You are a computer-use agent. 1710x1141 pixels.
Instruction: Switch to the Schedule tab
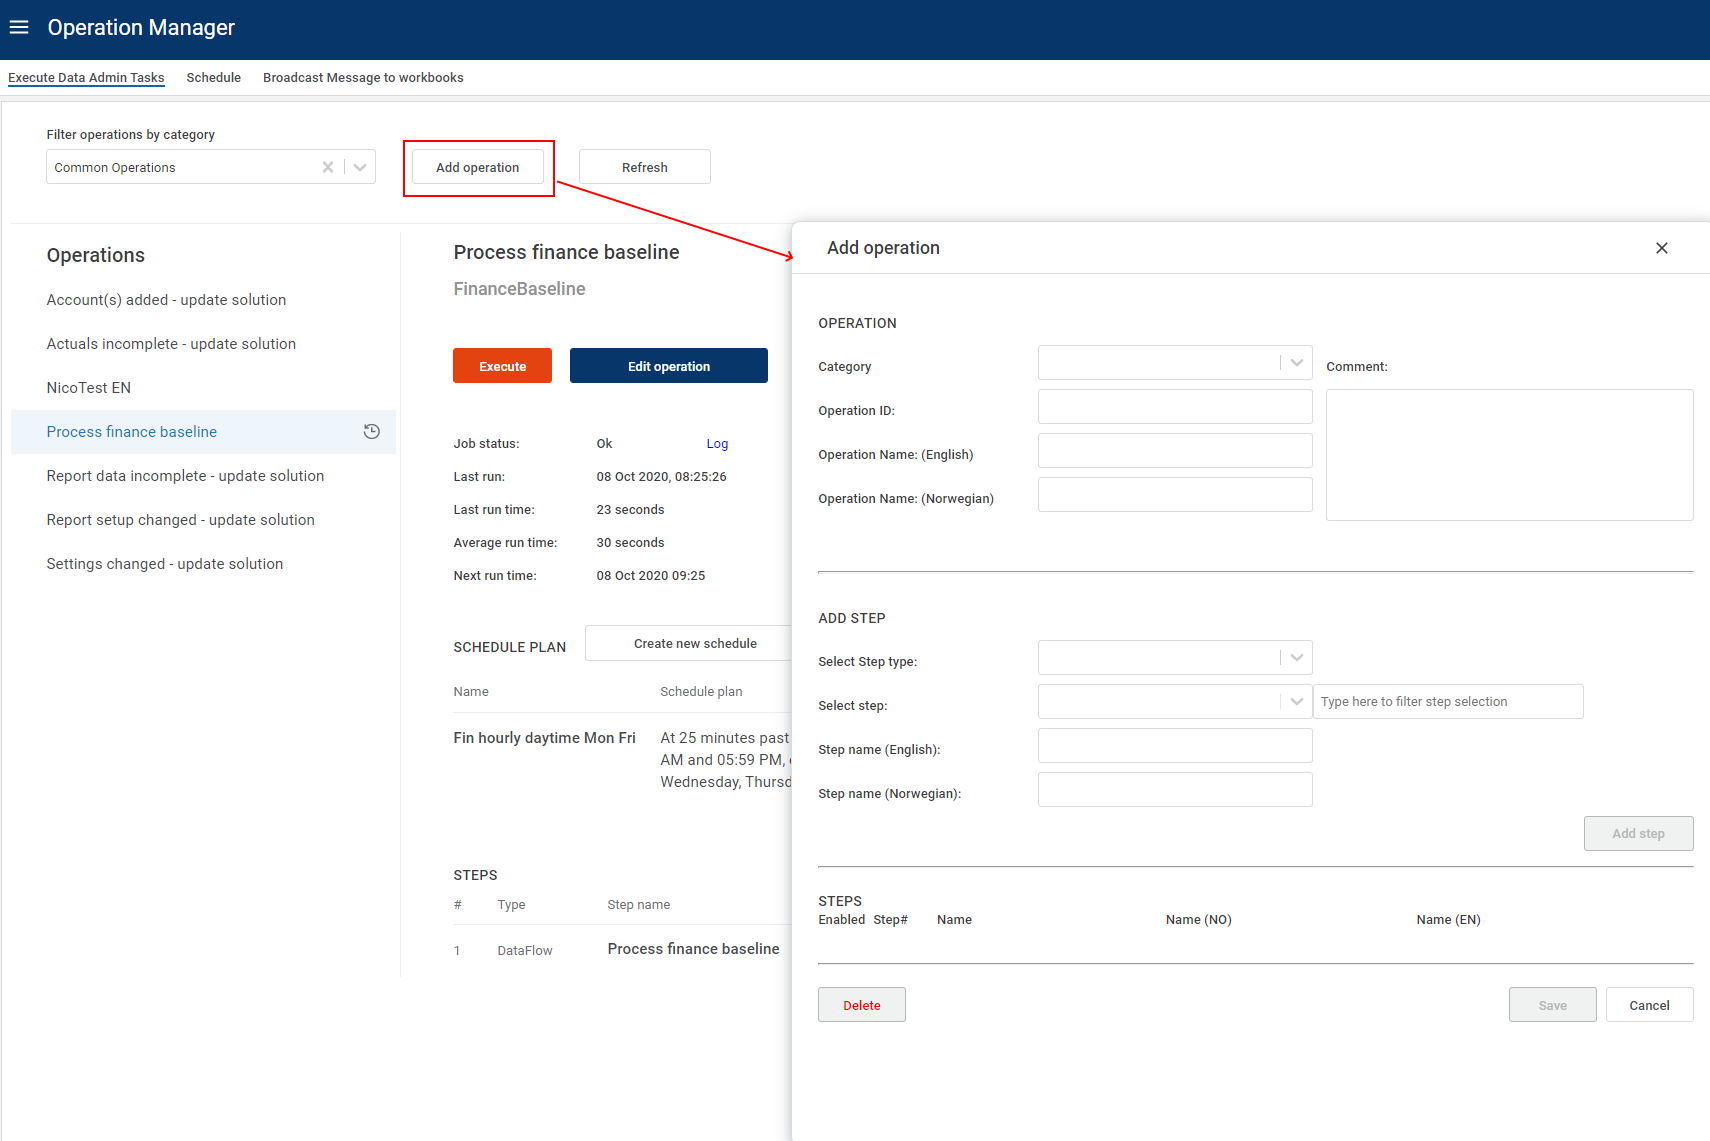213,77
